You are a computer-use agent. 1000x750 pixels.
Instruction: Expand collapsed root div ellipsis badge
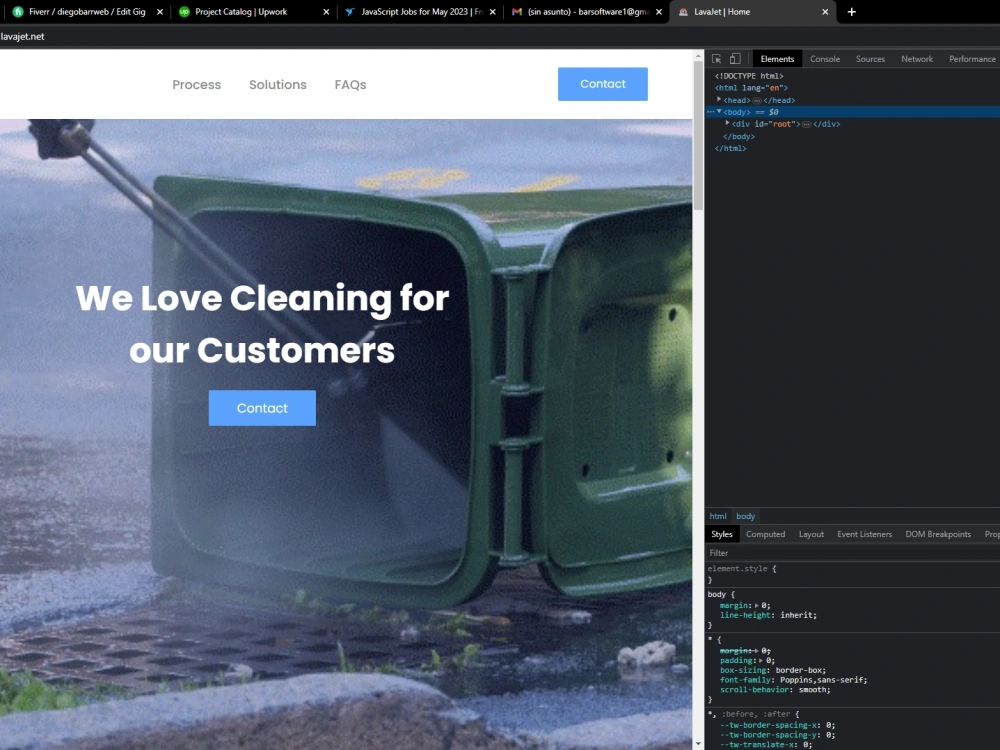806,124
